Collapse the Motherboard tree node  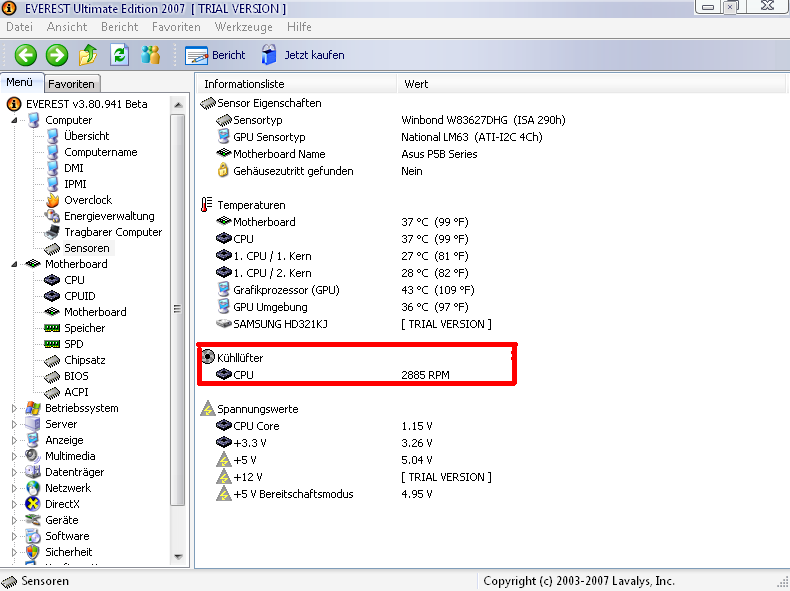point(14,264)
